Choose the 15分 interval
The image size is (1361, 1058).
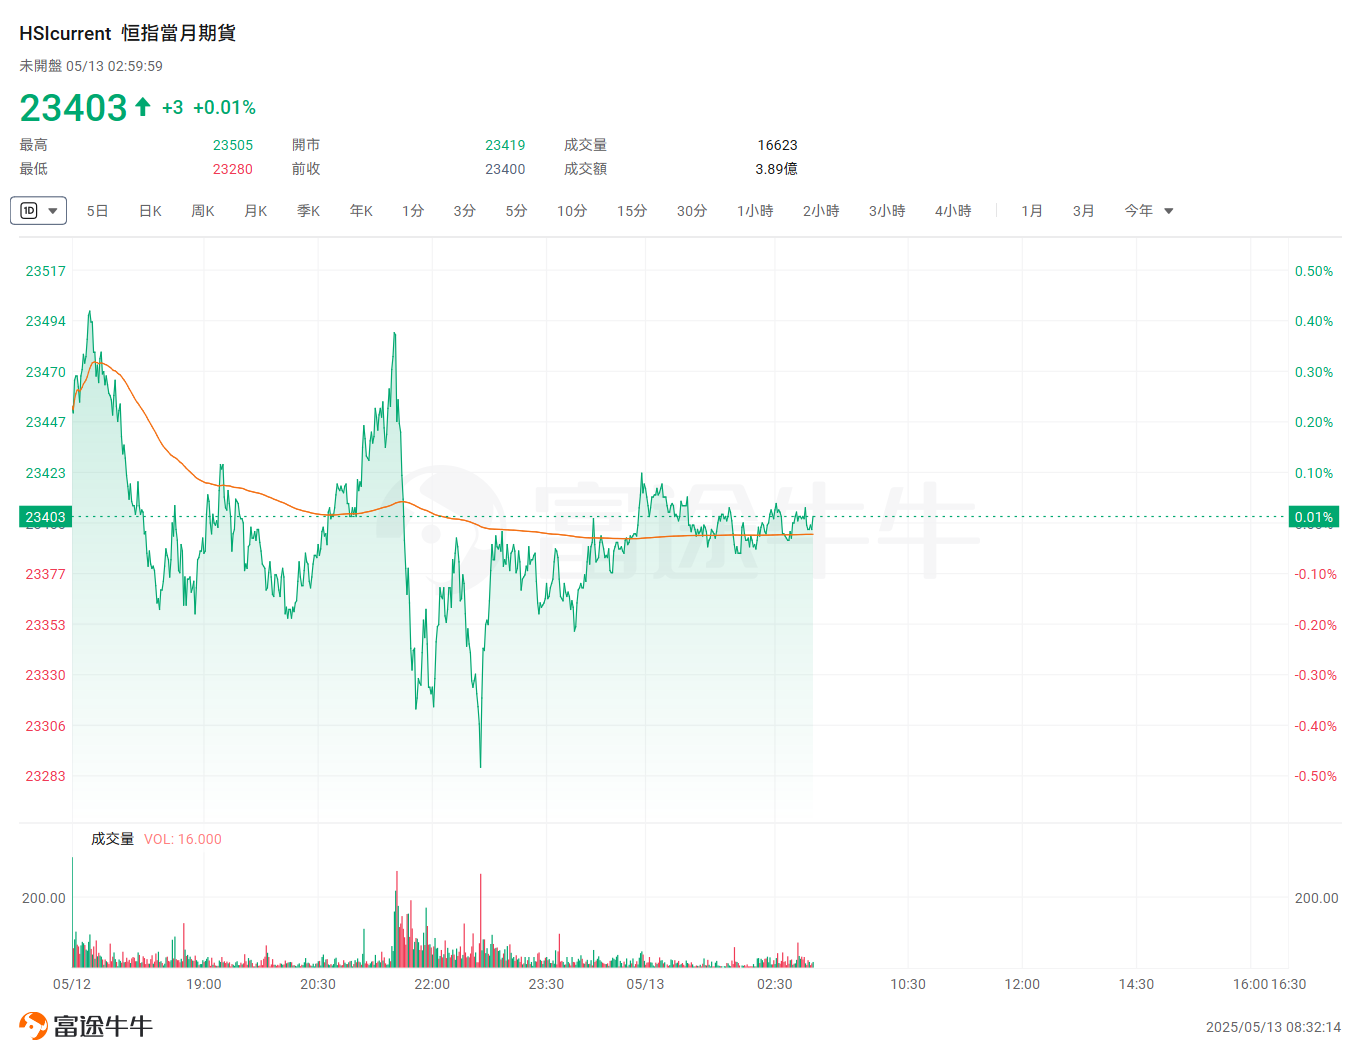point(632,211)
